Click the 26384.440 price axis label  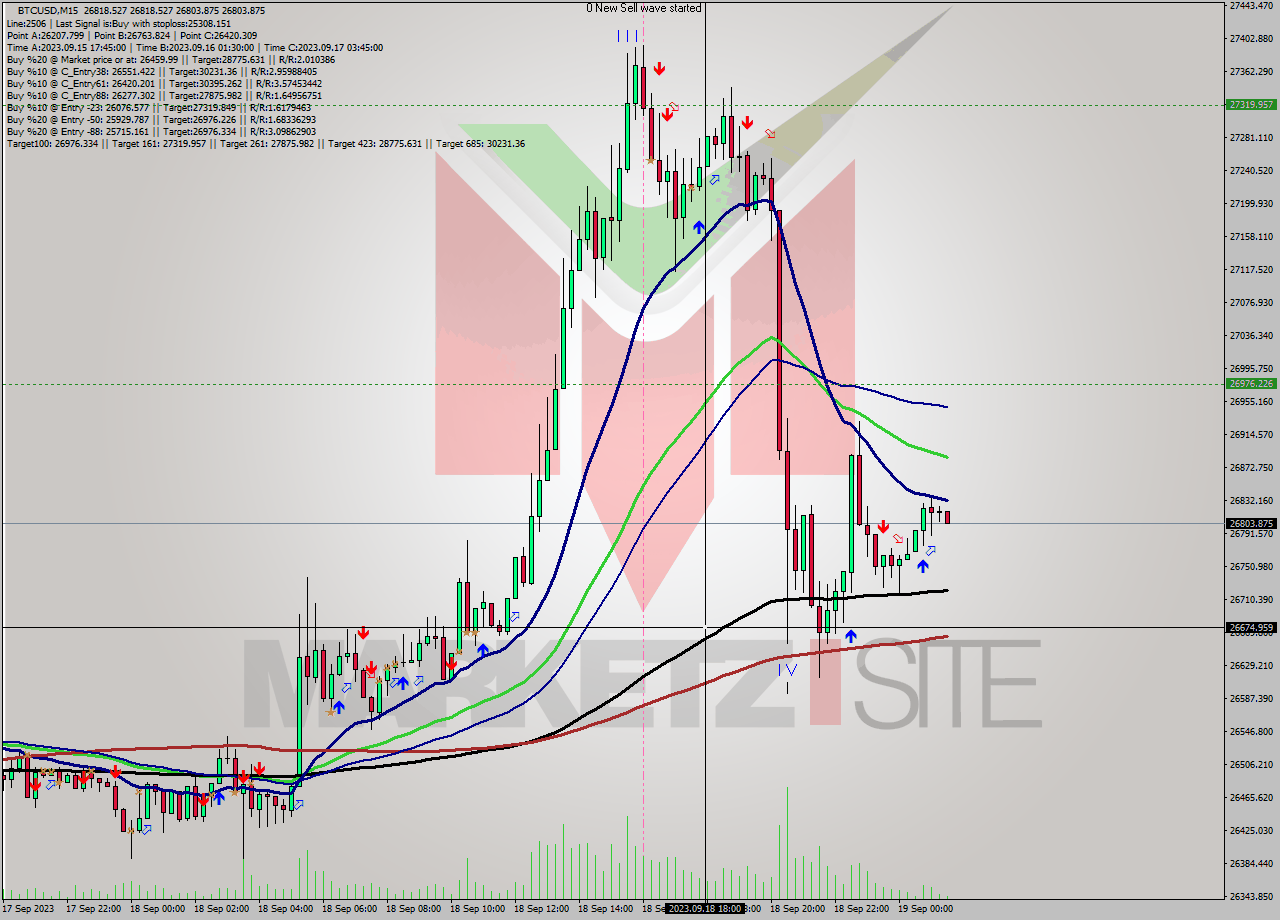(x=1252, y=863)
